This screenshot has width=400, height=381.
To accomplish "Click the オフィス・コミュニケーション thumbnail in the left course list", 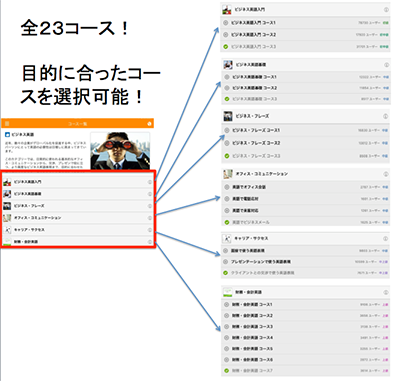I will tap(7, 218).
